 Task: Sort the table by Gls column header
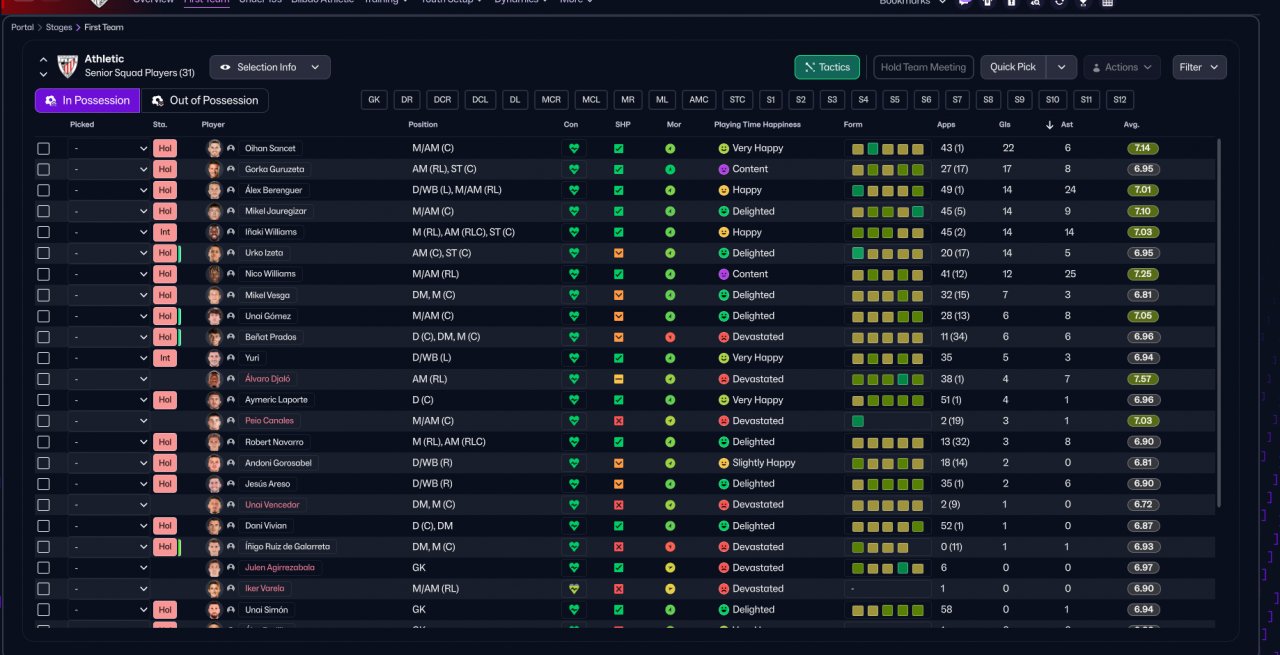tap(1005, 125)
